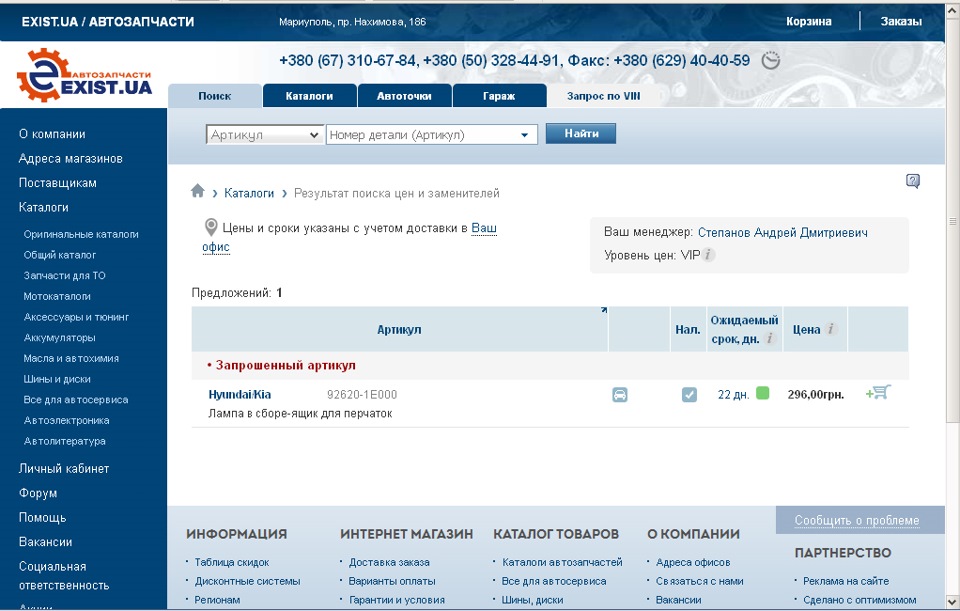Click scrollbar down arrow at bottom right

pyautogui.click(x=952, y=601)
